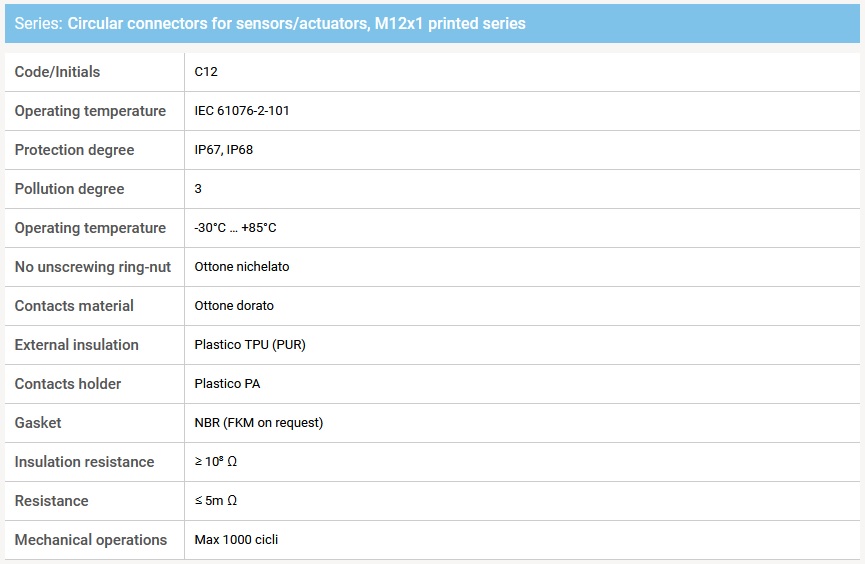The width and height of the screenshot is (865, 564).
Task: Select the Insulation resistance label
Action: point(84,462)
